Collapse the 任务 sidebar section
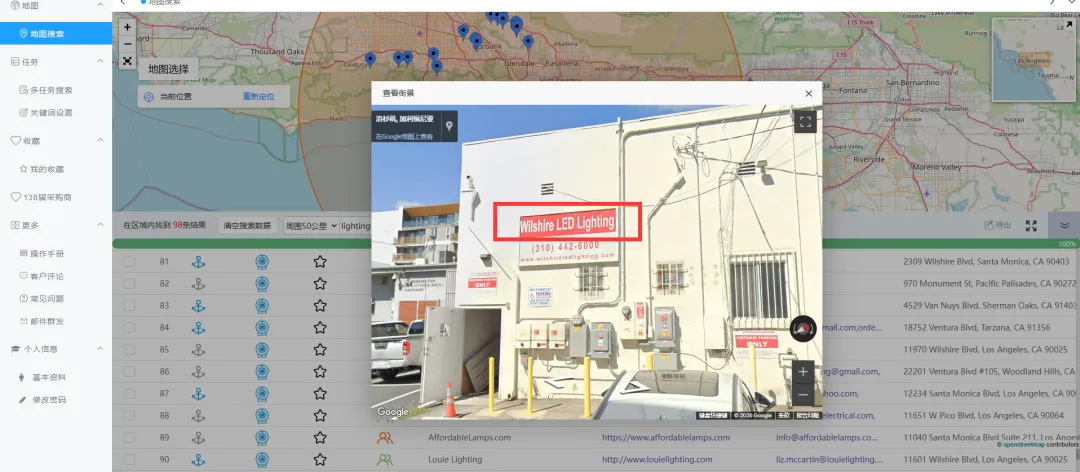The height and width of the screenshot is (472, 1080). 100,61
